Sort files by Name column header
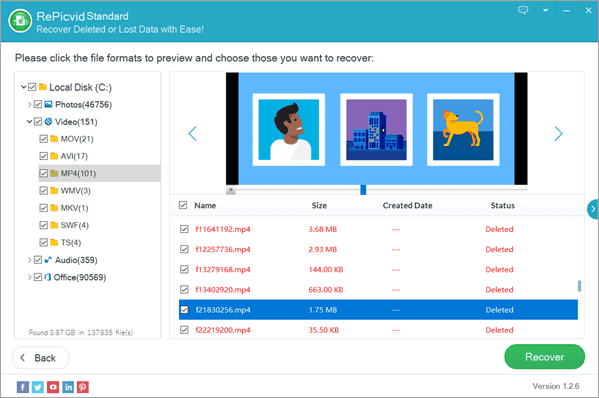The width and height of the screenshot is (599, 398). (205, 205)
